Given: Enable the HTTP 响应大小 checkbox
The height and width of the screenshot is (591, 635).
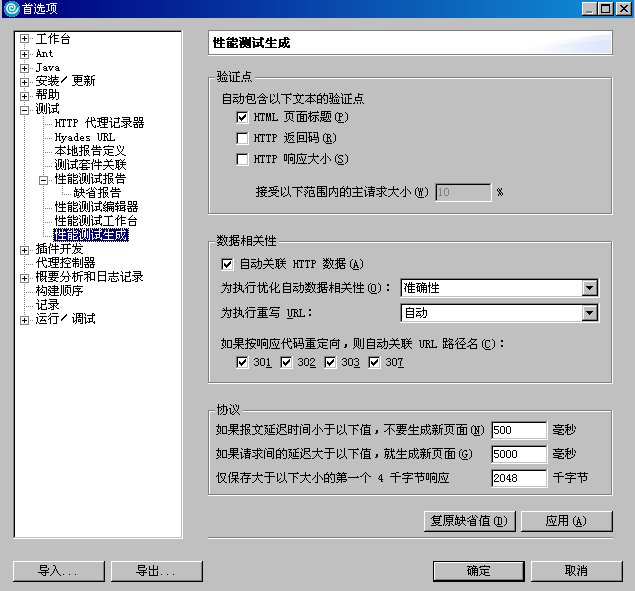Looking at the screenshot, I should (x=242, y=159).
